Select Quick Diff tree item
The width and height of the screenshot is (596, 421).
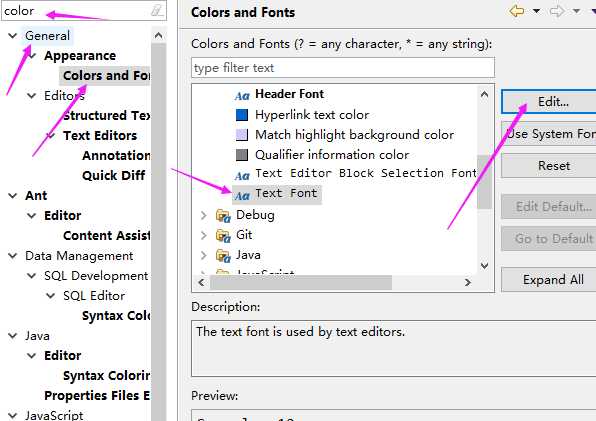(113, 176)
